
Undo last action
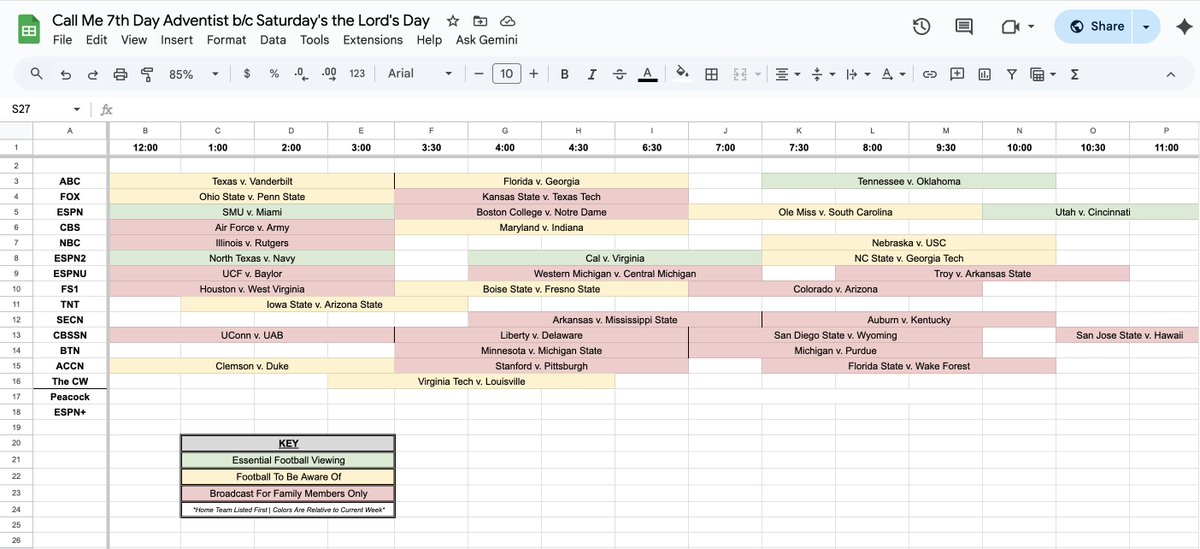(66, 74)
